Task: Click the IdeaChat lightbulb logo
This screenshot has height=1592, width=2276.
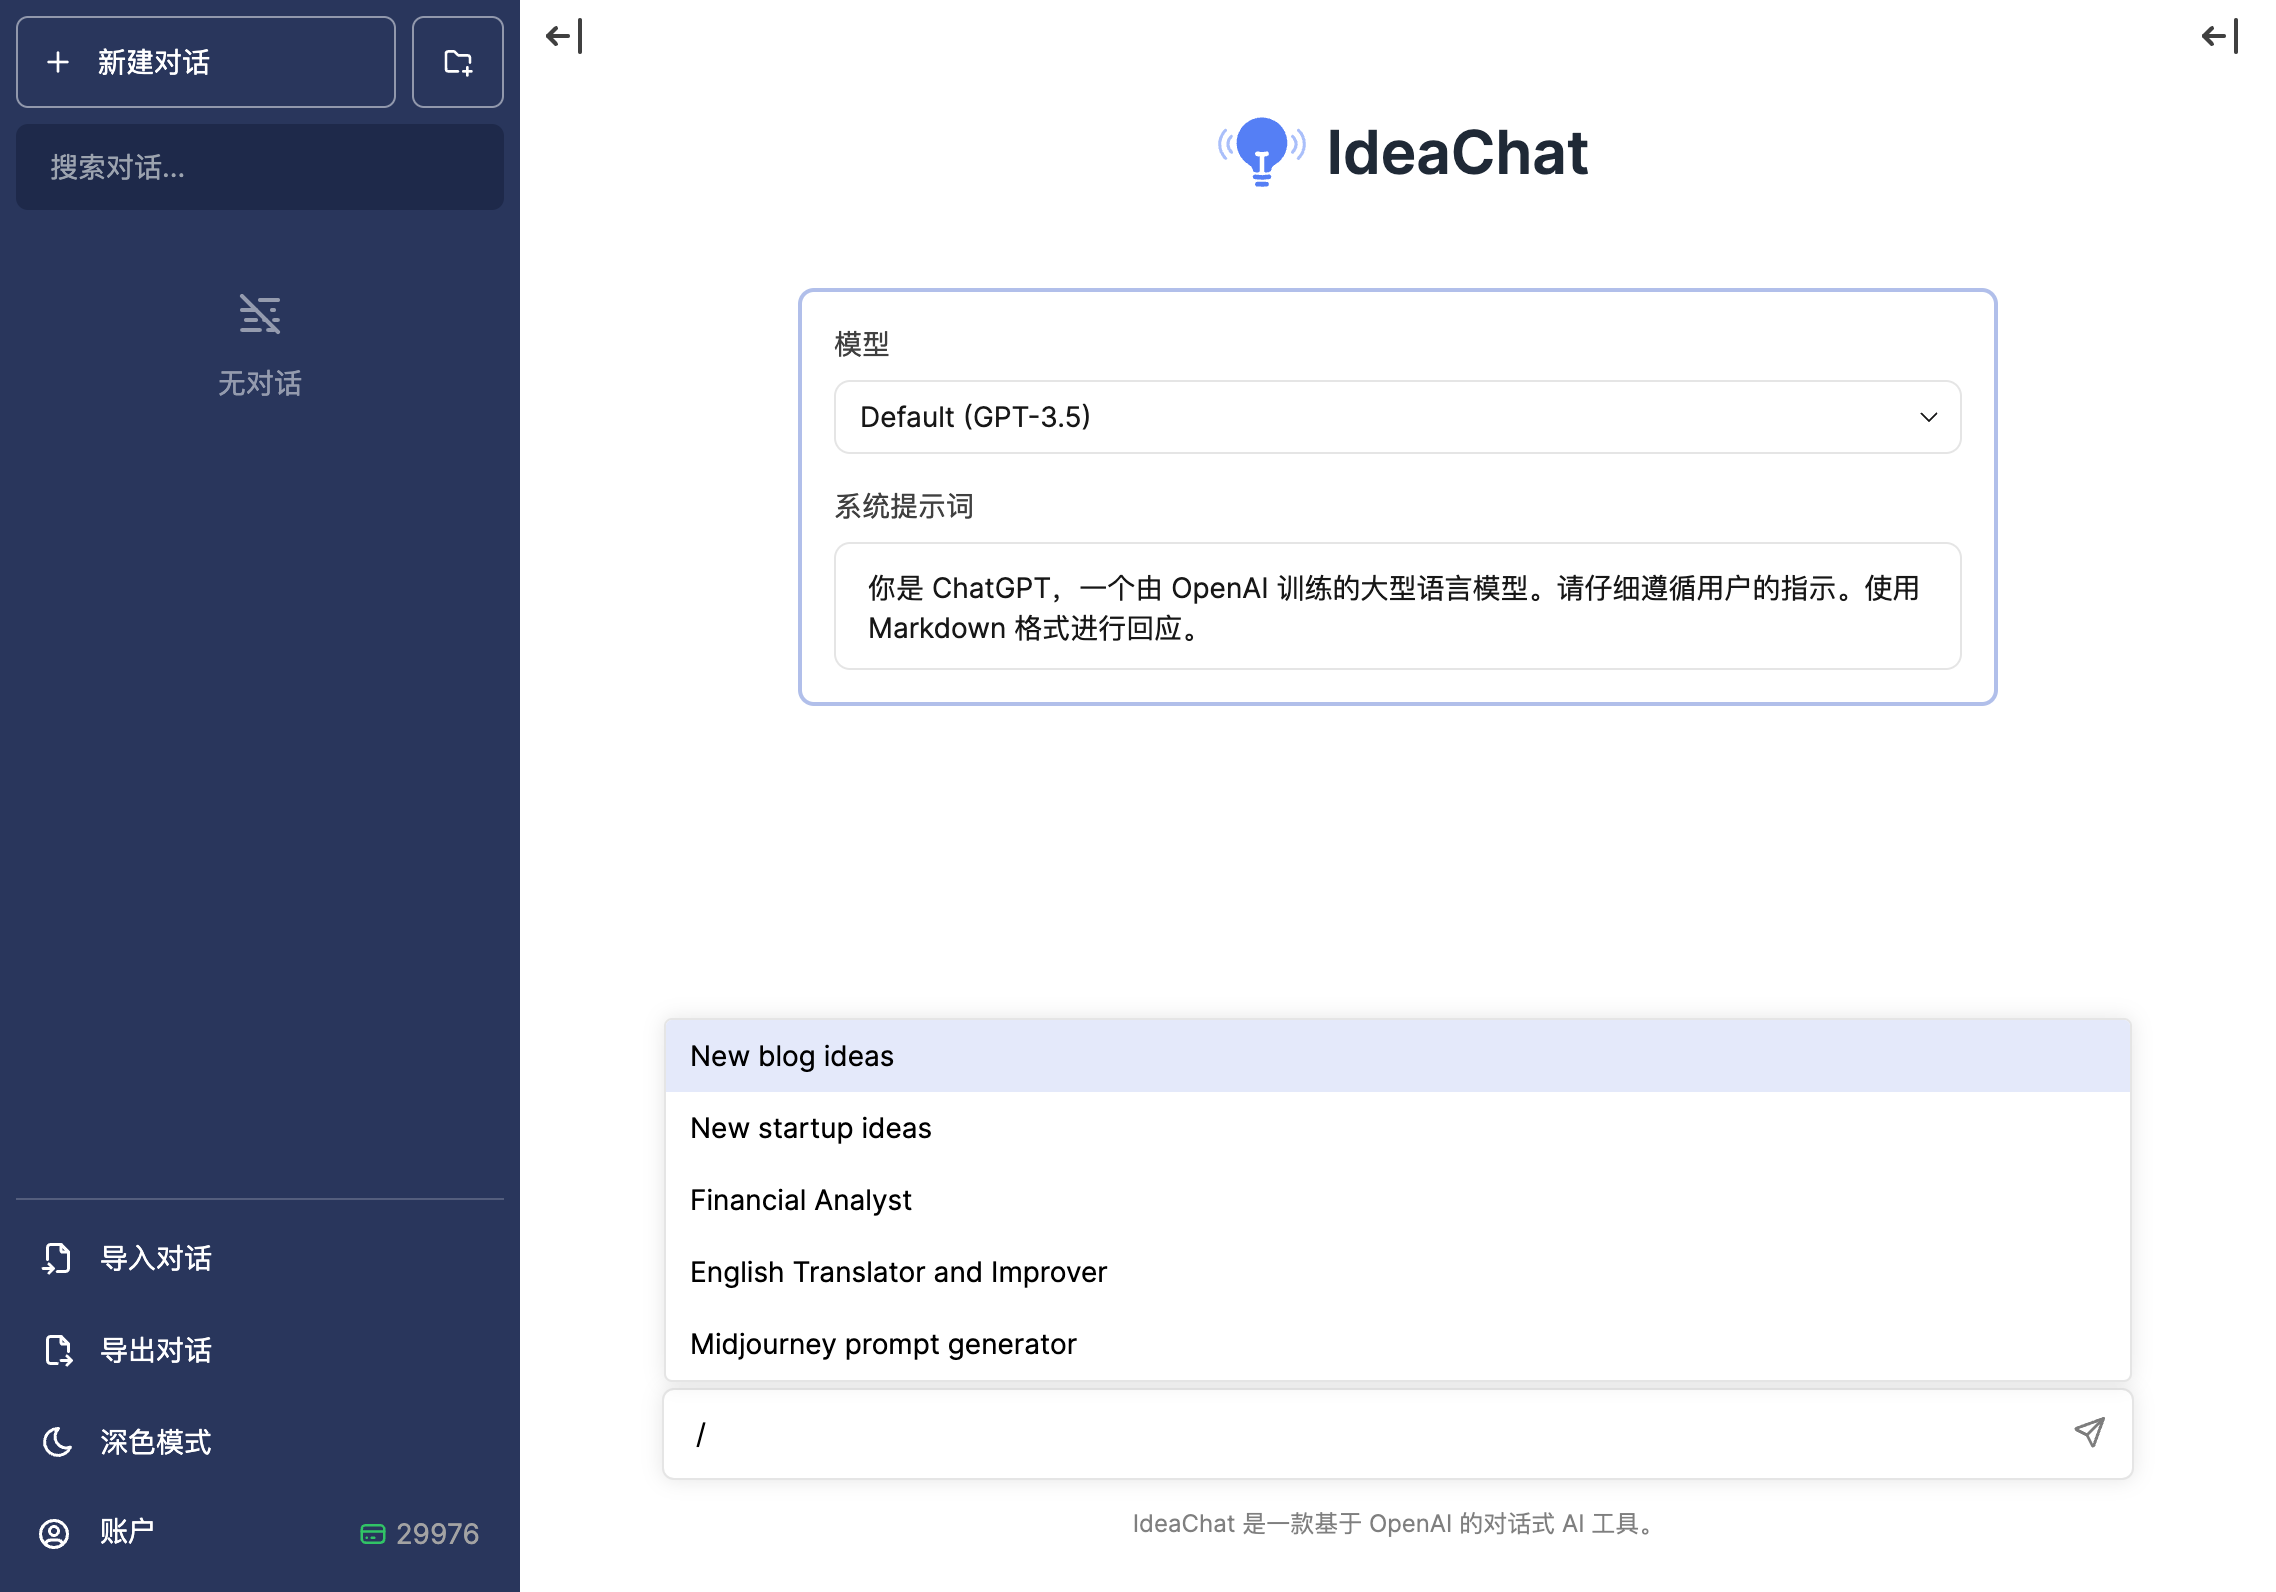Action: [x=1261, y=152]
